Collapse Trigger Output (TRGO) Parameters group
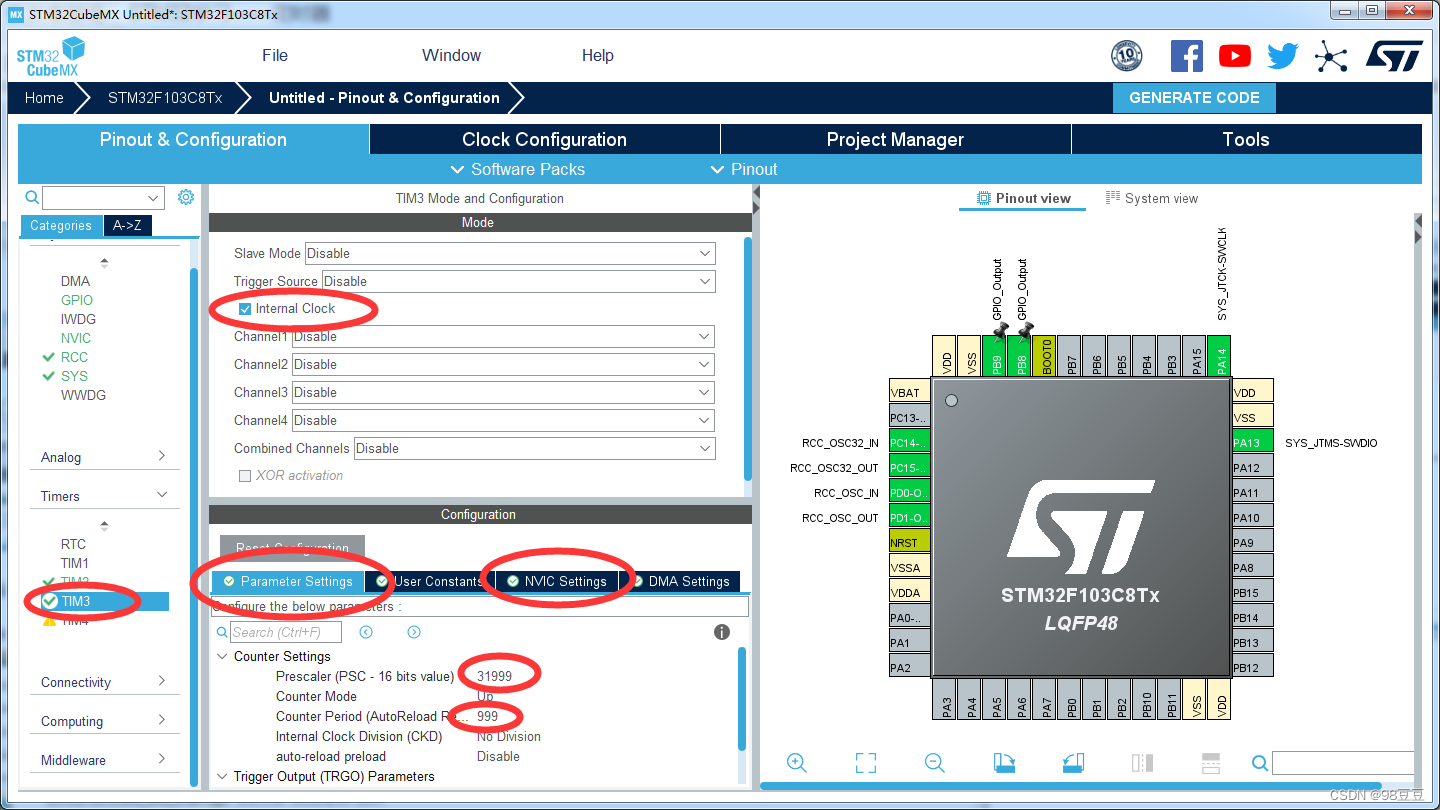Screen dimensions: 1440x810 pos(222,777)
